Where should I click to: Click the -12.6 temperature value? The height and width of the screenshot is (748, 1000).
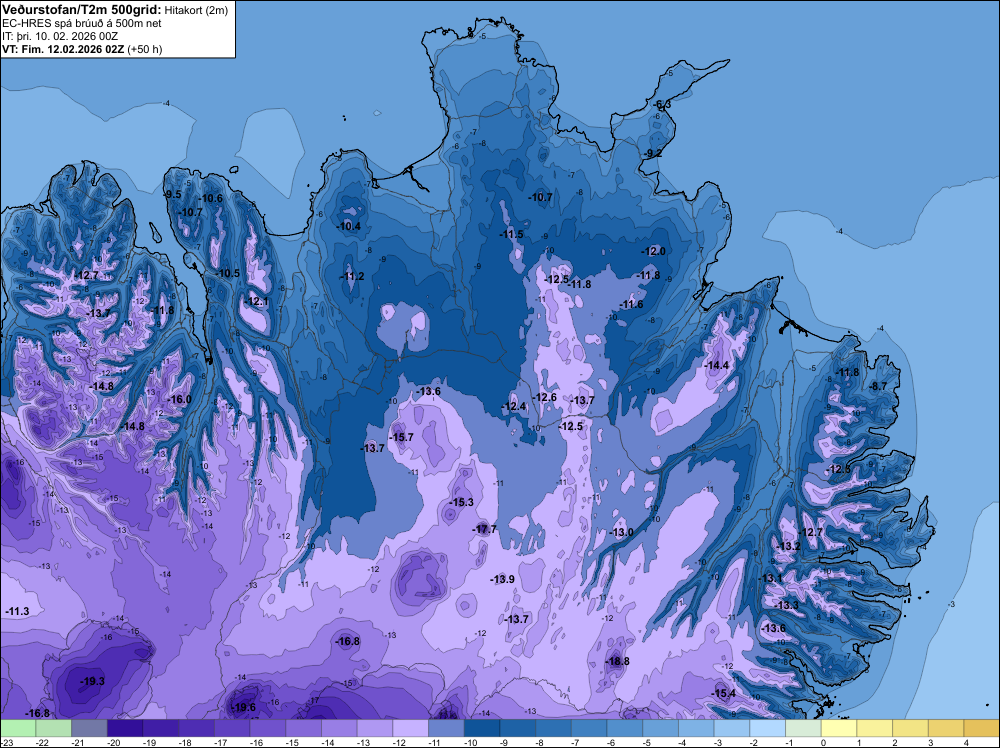544,397
